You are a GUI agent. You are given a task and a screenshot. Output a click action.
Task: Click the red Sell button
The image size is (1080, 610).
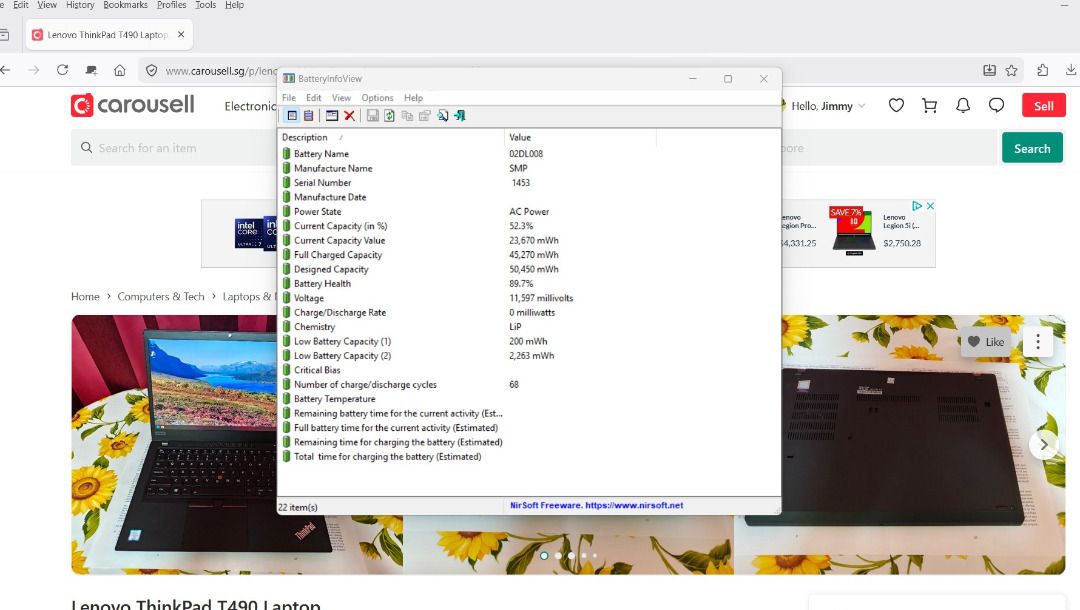tap(1043, 105)
